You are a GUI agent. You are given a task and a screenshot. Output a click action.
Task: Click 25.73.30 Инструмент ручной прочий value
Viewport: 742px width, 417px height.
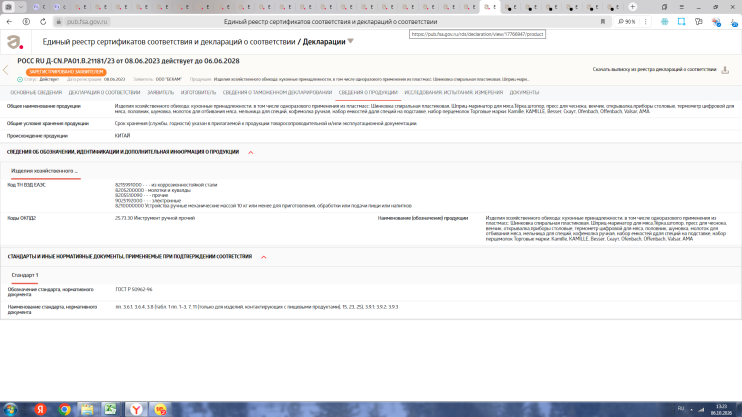pyautogui.click(x=155, y=218)
